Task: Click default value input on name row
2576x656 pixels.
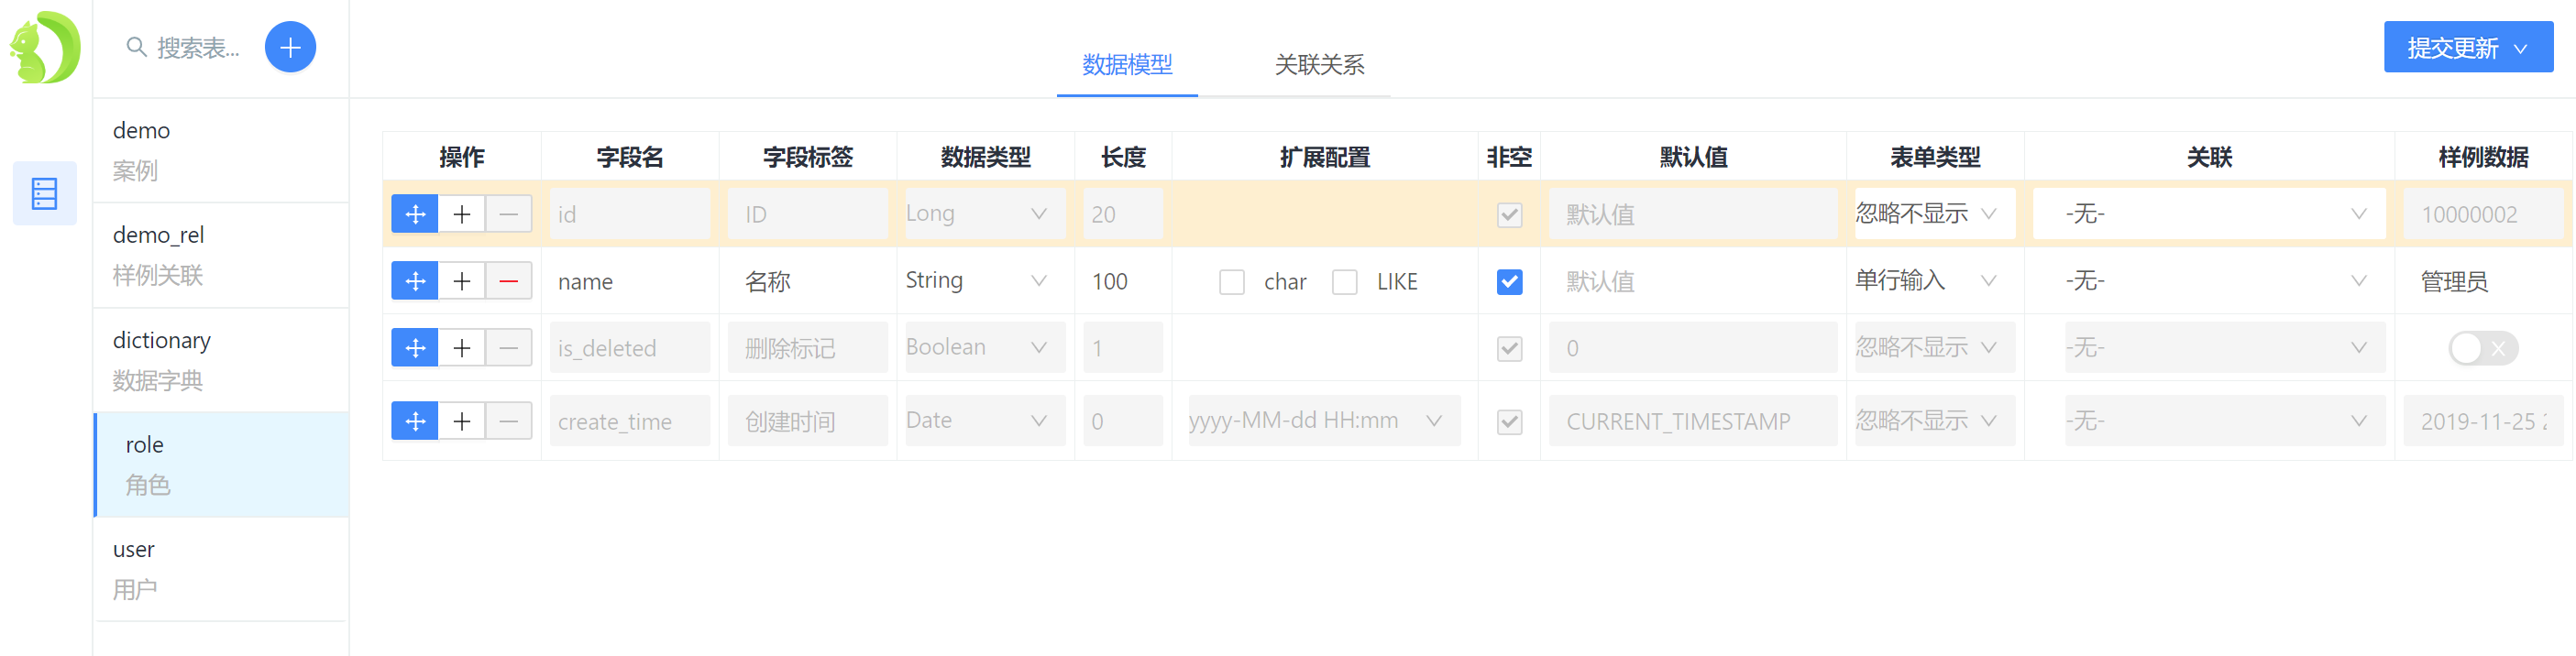Action: click(x=1693, y=281)
